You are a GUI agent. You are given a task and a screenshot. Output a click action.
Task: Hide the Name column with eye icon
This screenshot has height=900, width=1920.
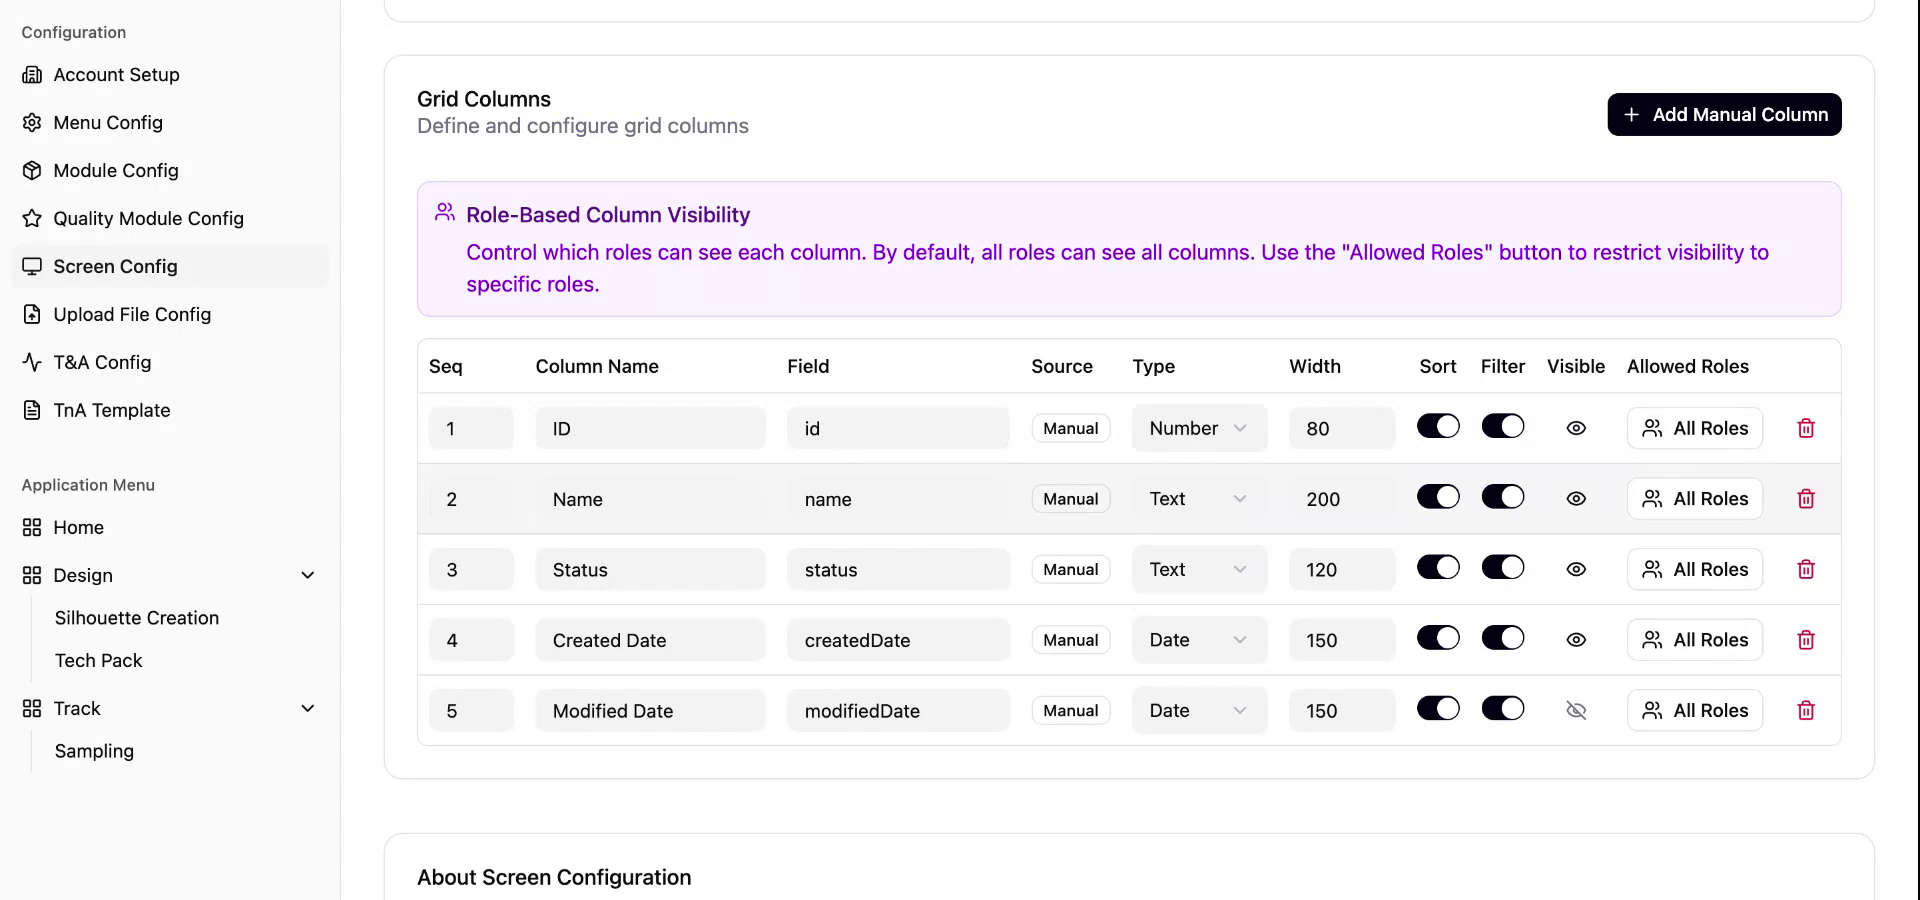1576,499
